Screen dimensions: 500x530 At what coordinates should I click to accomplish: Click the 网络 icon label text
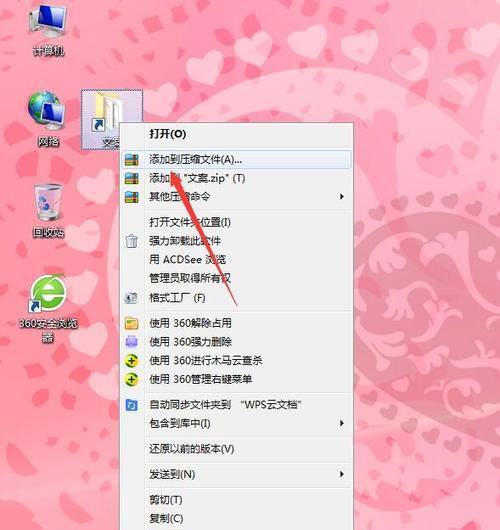click(x=48, y=142)
